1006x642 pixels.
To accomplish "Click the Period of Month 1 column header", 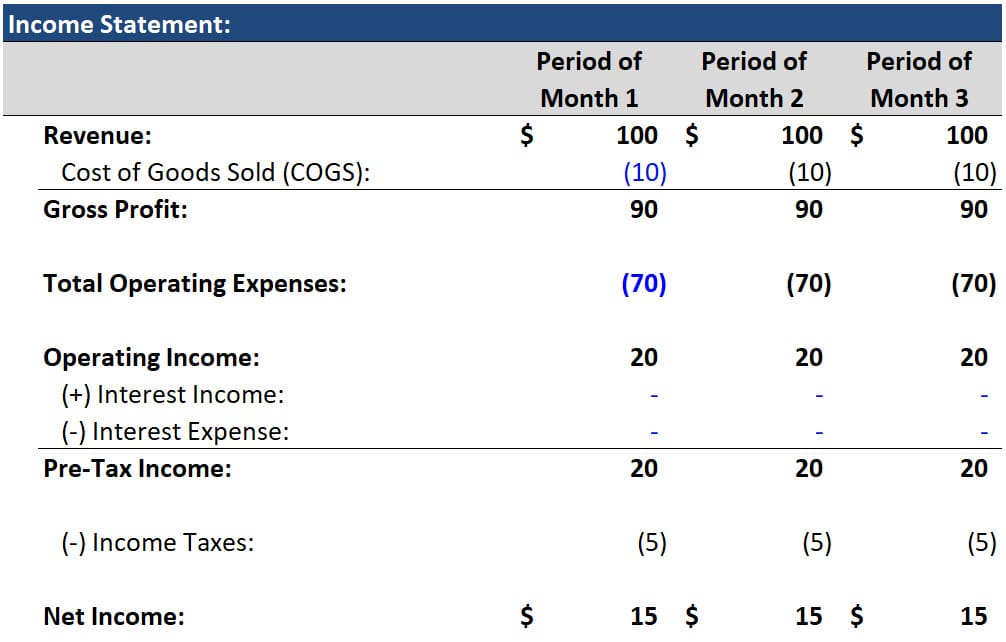I will pos(590,80).
